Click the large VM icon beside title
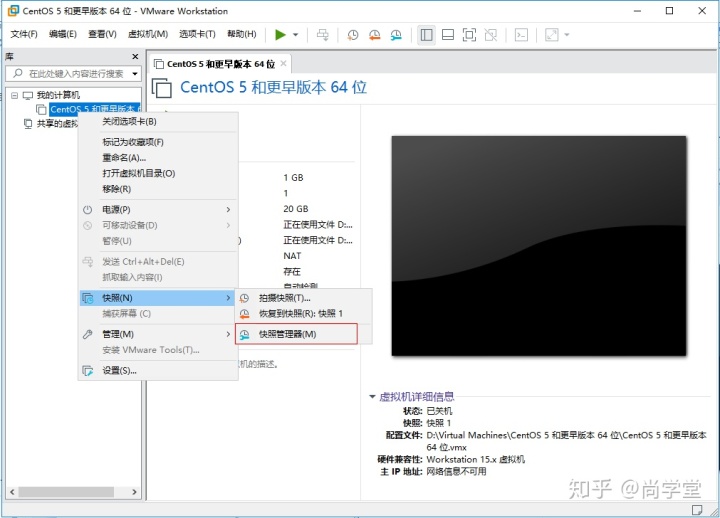 pyautogui.click(x=162, y=88)
